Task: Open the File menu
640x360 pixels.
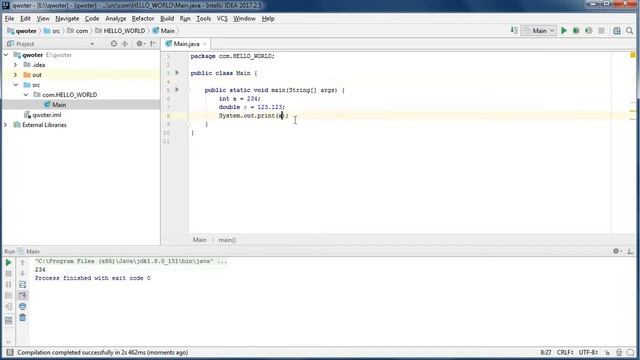Action: [x=9, y=18]
